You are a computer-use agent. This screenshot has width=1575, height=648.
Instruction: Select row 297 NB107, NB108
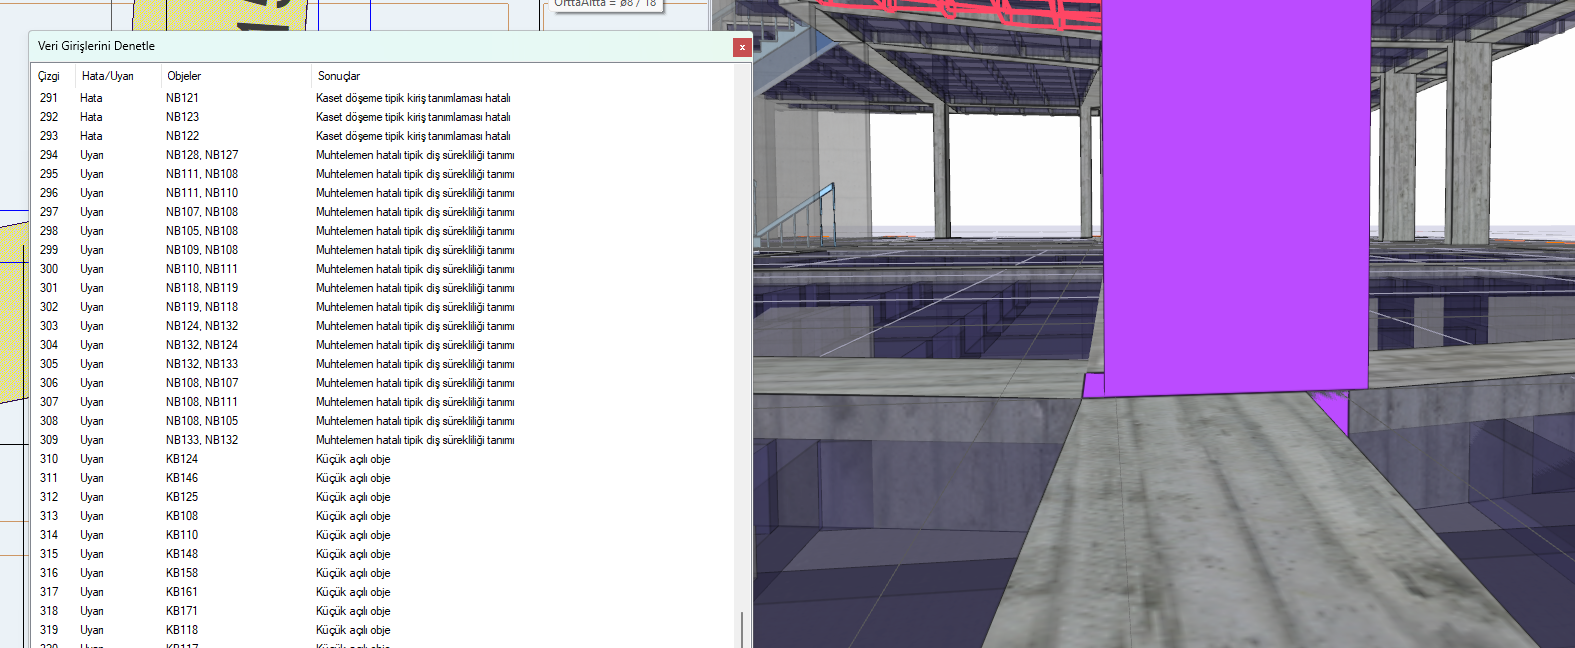[383, 212]
